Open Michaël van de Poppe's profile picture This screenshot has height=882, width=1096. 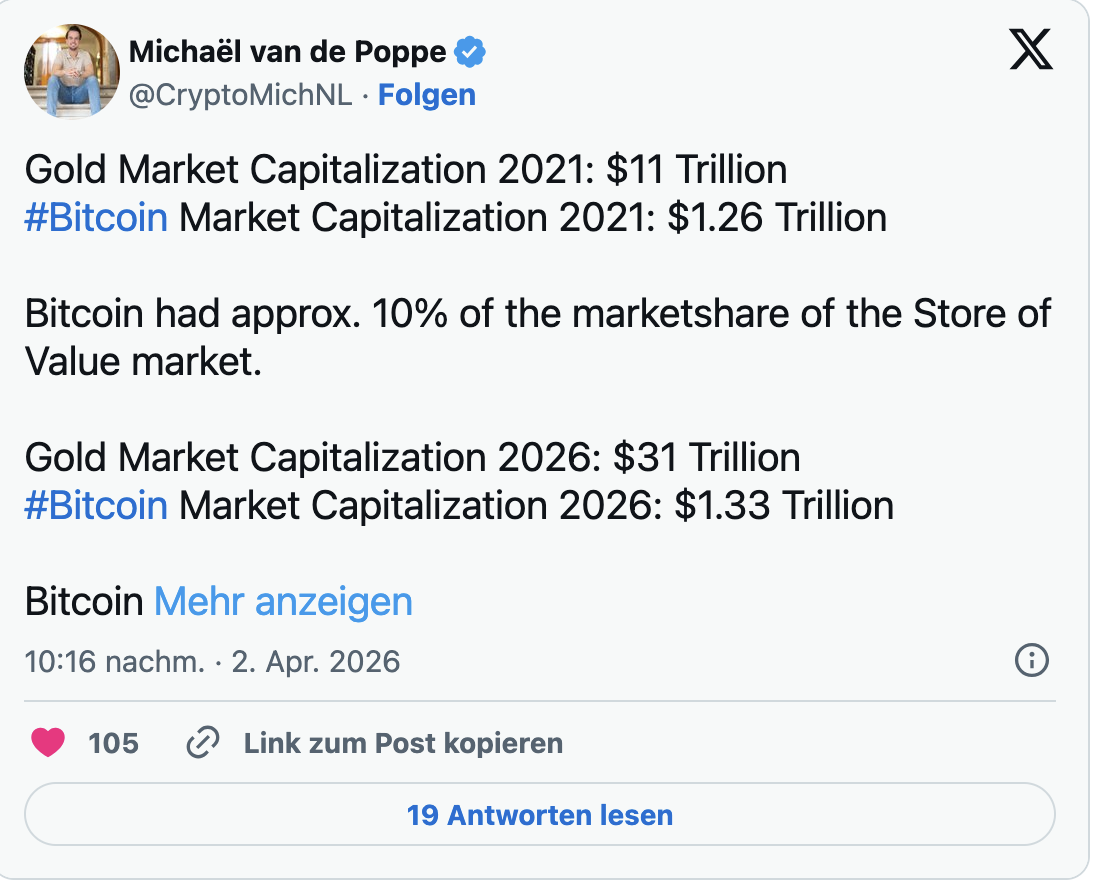(x=70, y=70)
